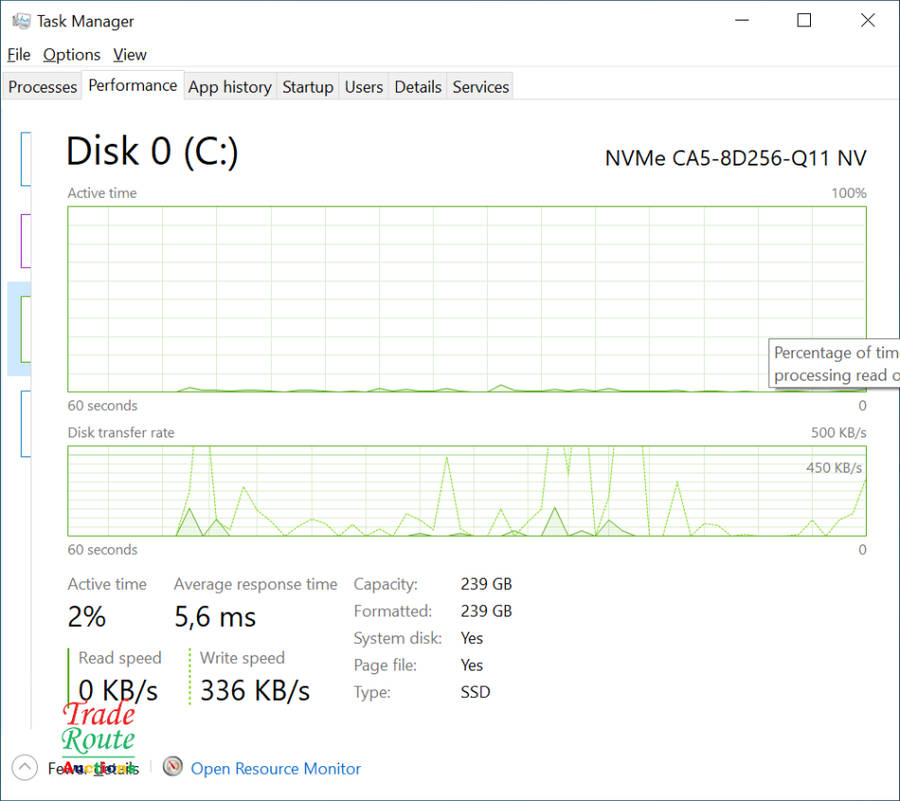Go to the App history tab
The image size is (900, 801).
(x=230, y=87)
